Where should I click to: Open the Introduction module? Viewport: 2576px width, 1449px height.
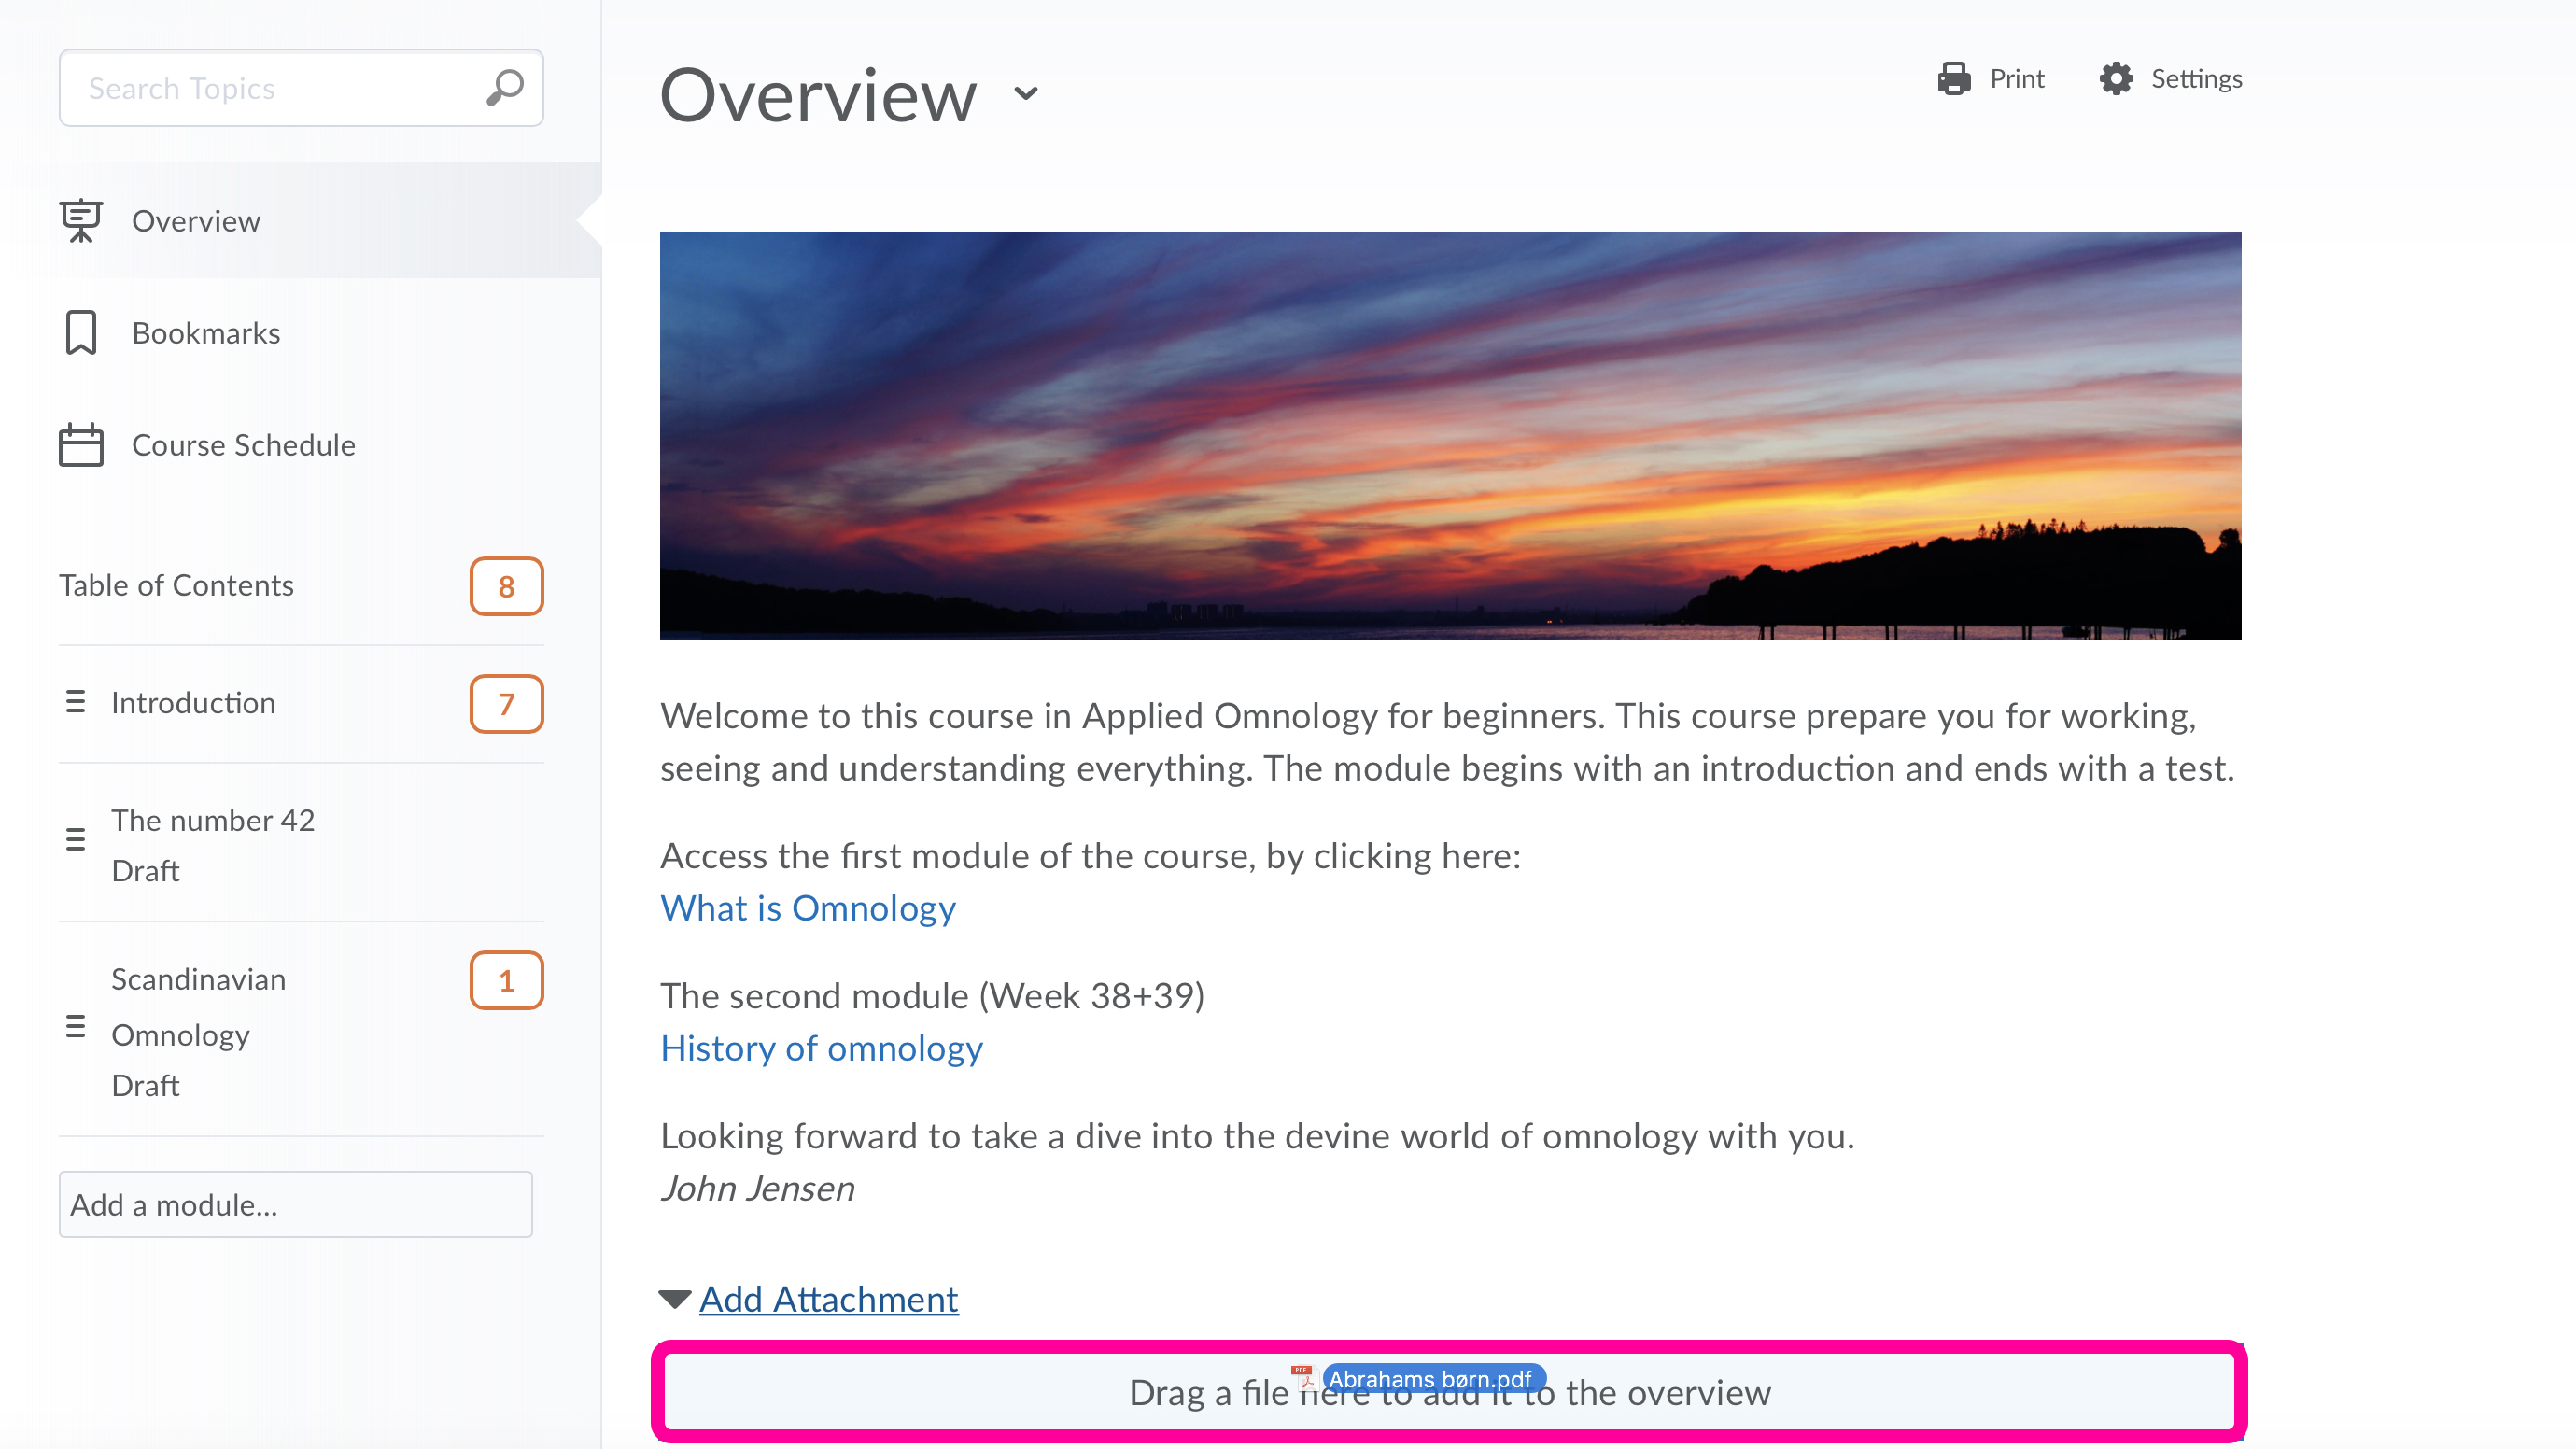tap(193, 702)
